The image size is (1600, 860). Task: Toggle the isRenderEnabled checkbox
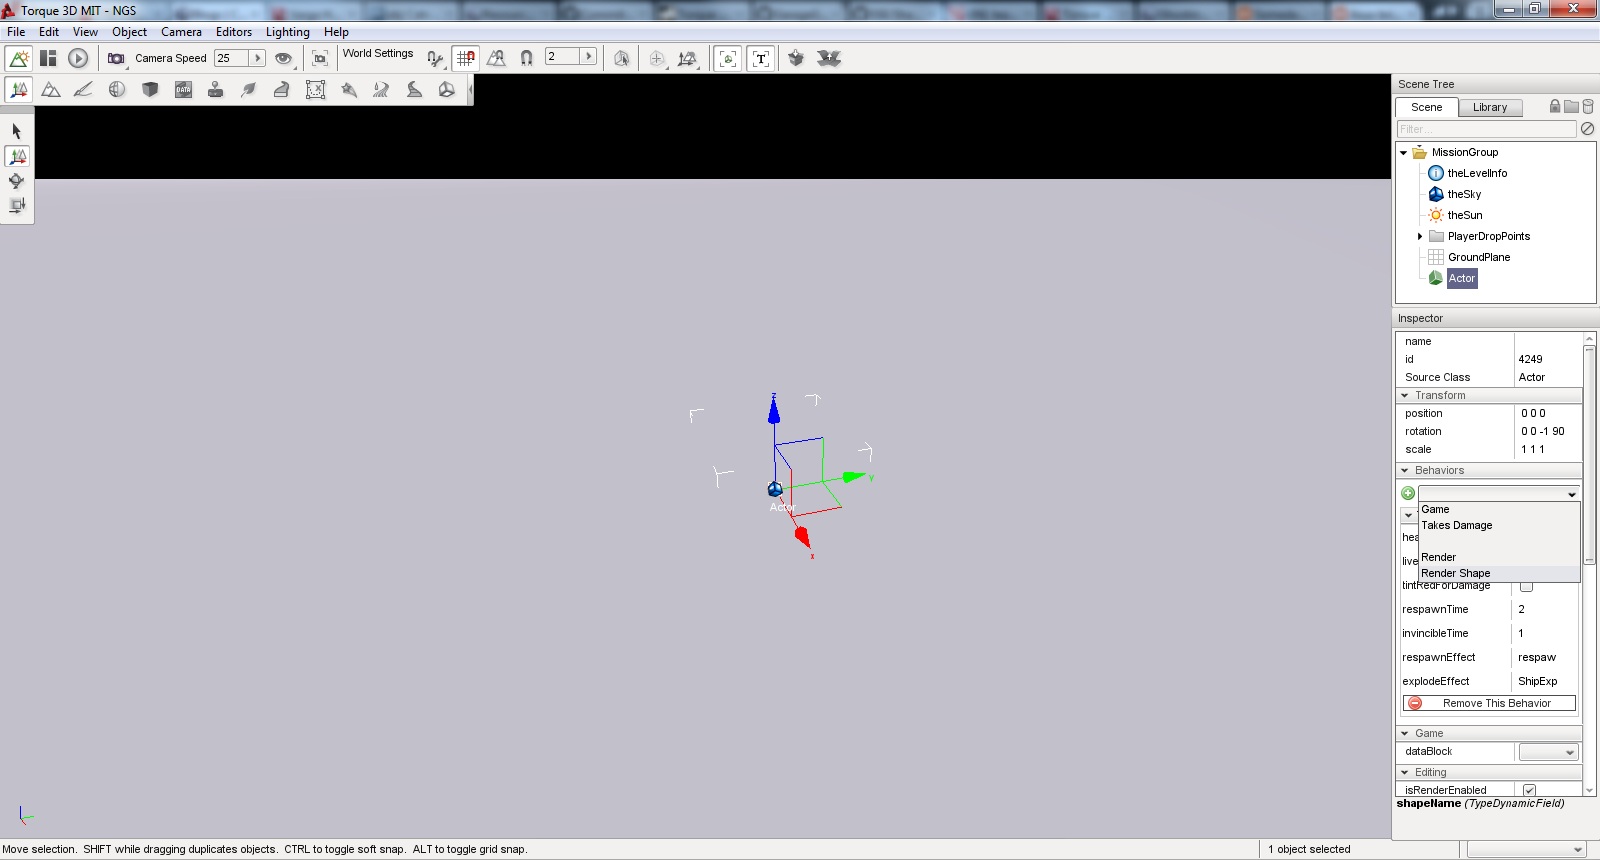pyautogui.click(x=1529, y=790)
